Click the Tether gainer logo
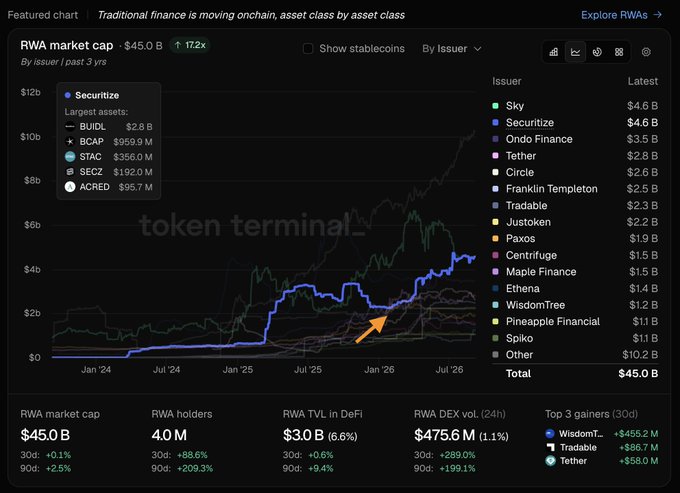680x493 pixels. pos(550,460)
